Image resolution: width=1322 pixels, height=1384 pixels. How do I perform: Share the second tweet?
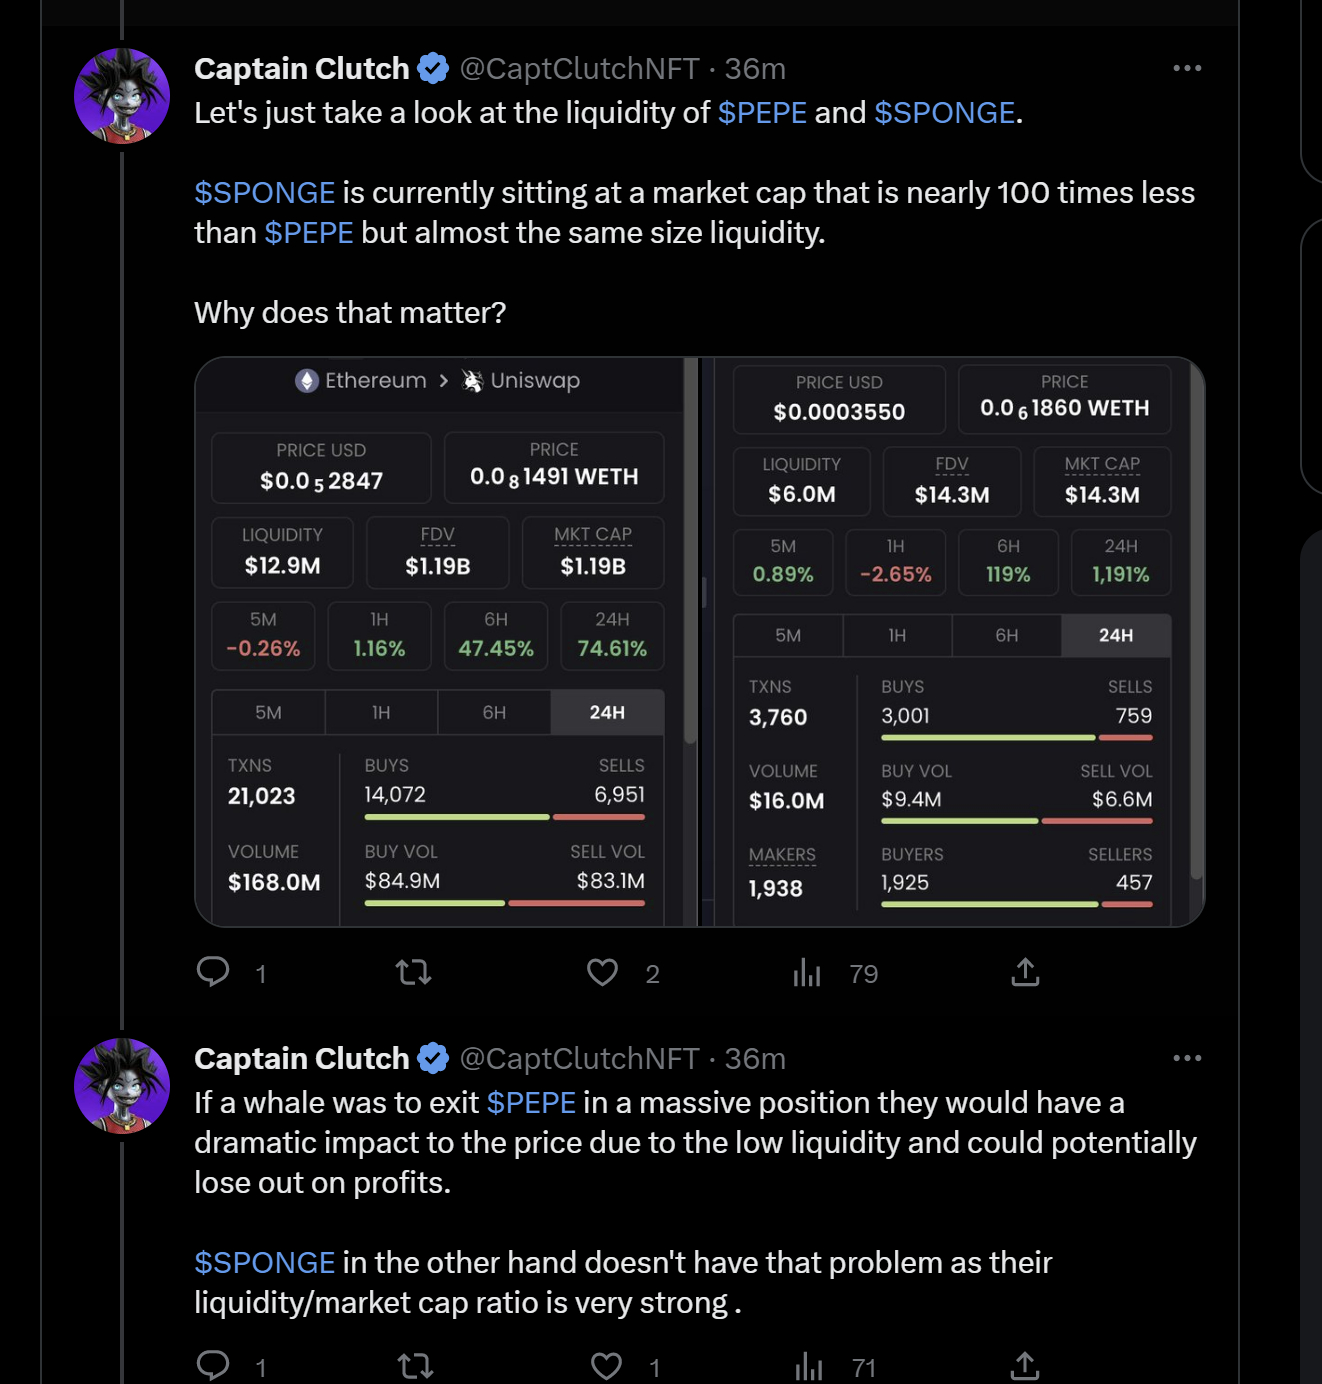point(1025,1366)
